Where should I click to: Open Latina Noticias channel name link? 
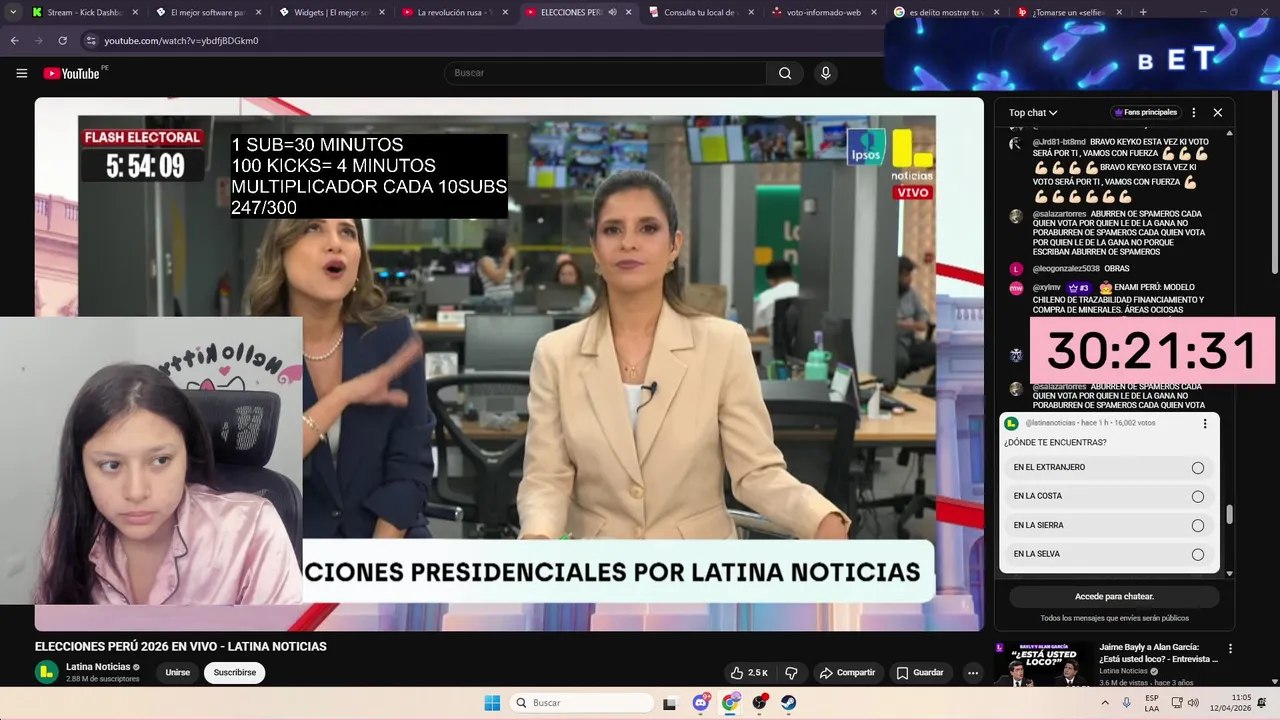point(98,667)
